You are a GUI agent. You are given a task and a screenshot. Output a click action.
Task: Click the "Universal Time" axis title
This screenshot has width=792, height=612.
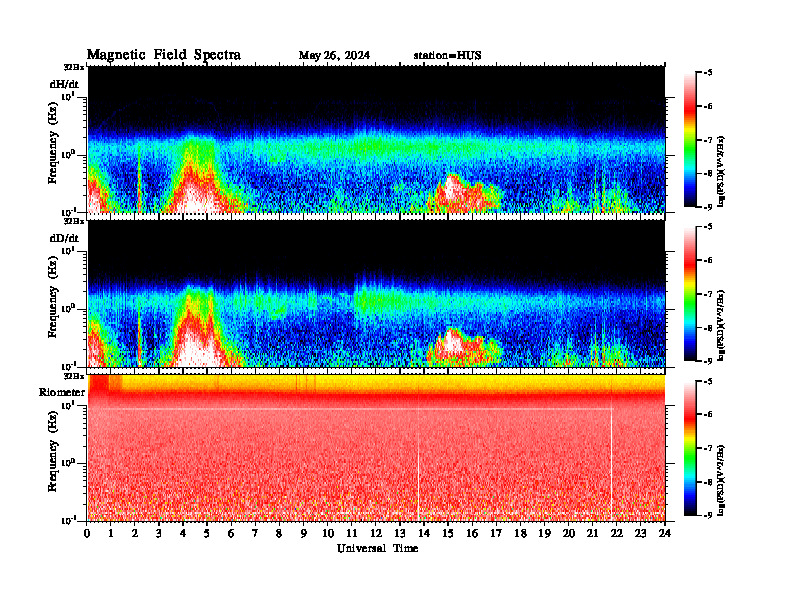(x=377, y=548)
